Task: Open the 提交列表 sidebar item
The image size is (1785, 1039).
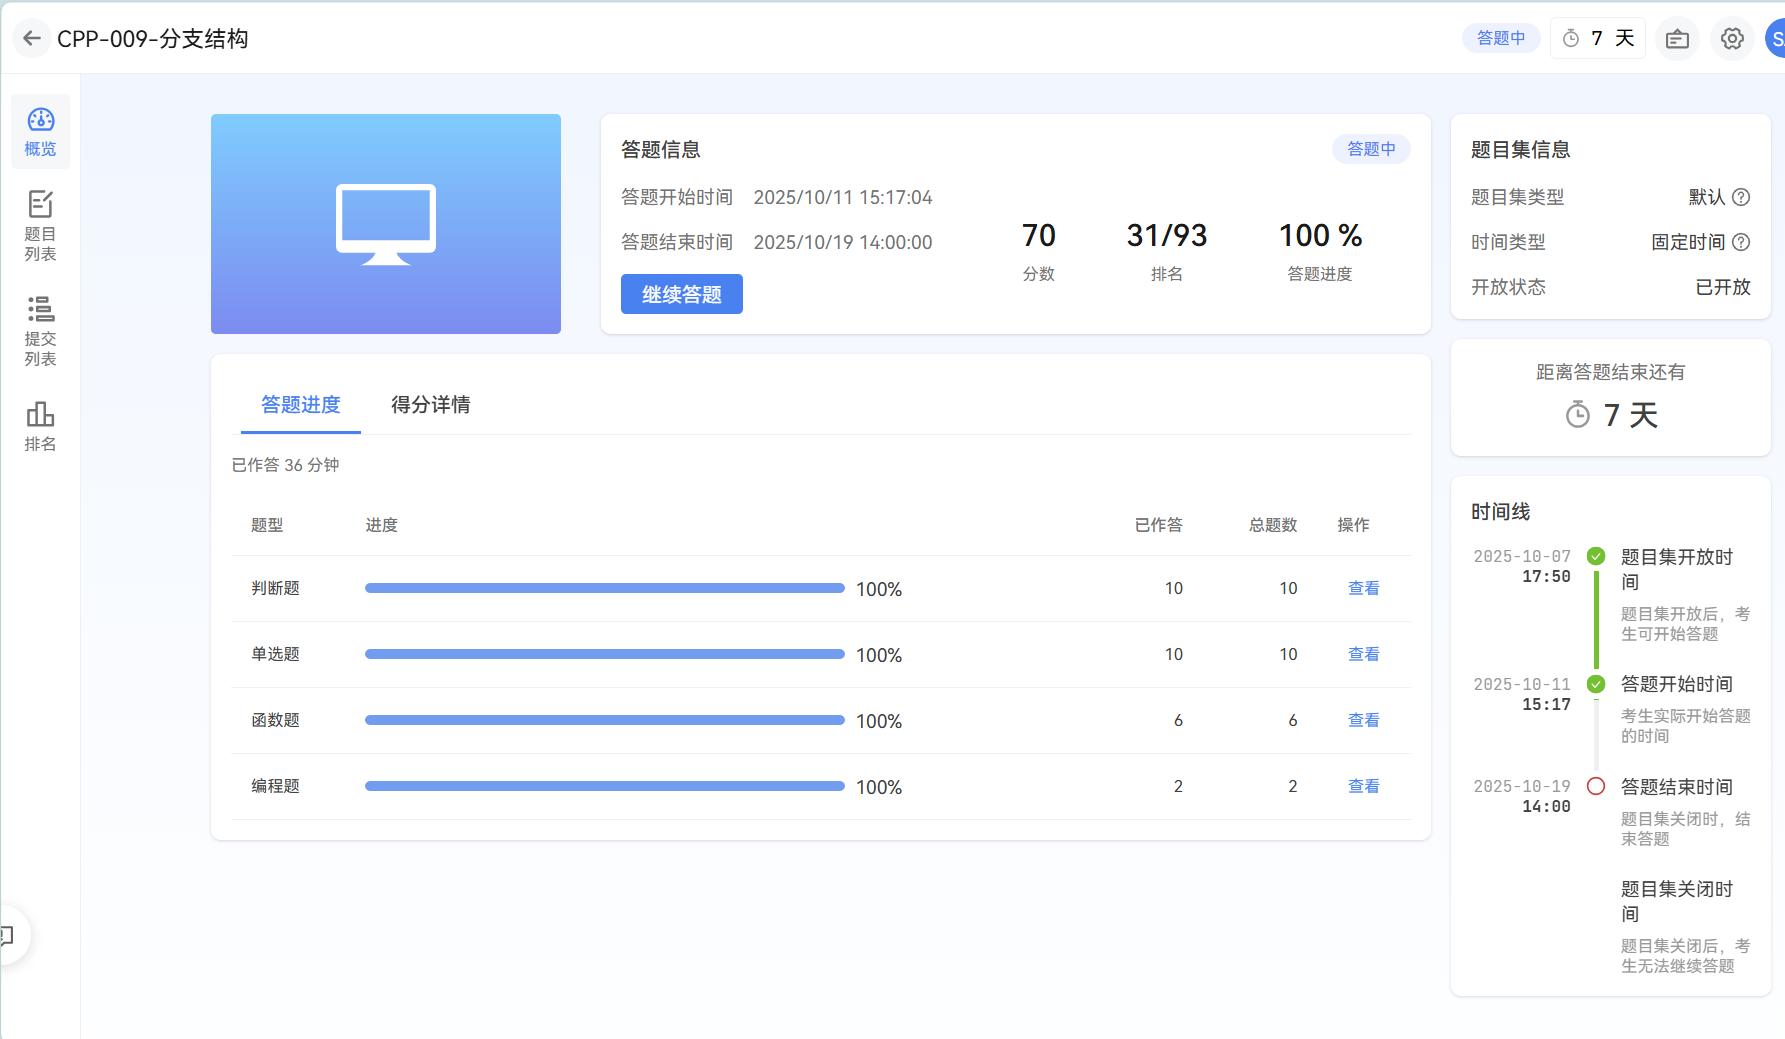Action: [41, 331]
